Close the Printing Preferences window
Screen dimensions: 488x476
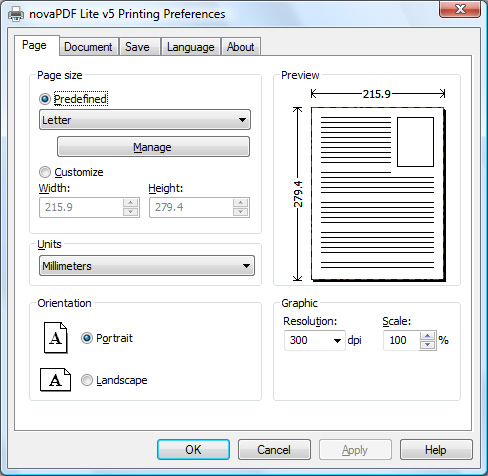tap(460, 9)
